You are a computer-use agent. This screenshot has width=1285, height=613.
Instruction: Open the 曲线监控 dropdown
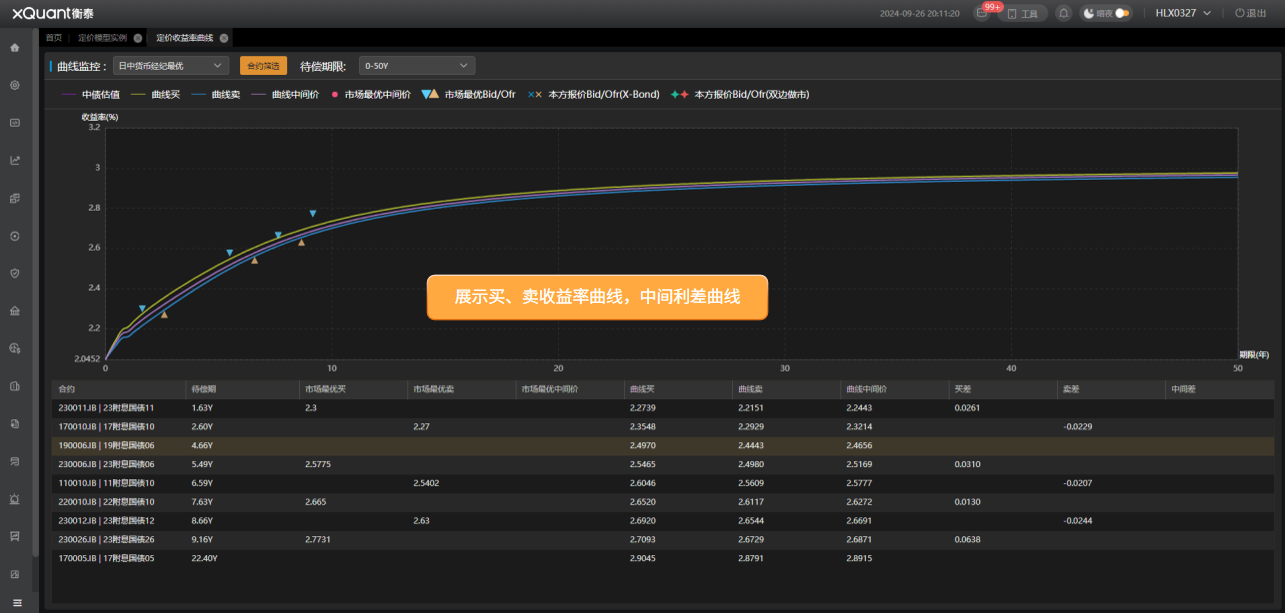(x=171, y=66)
